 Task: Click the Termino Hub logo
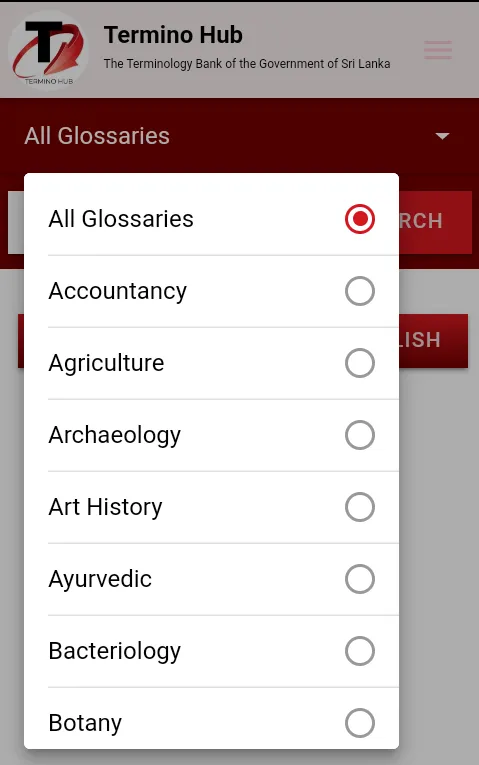pos(48,50)
